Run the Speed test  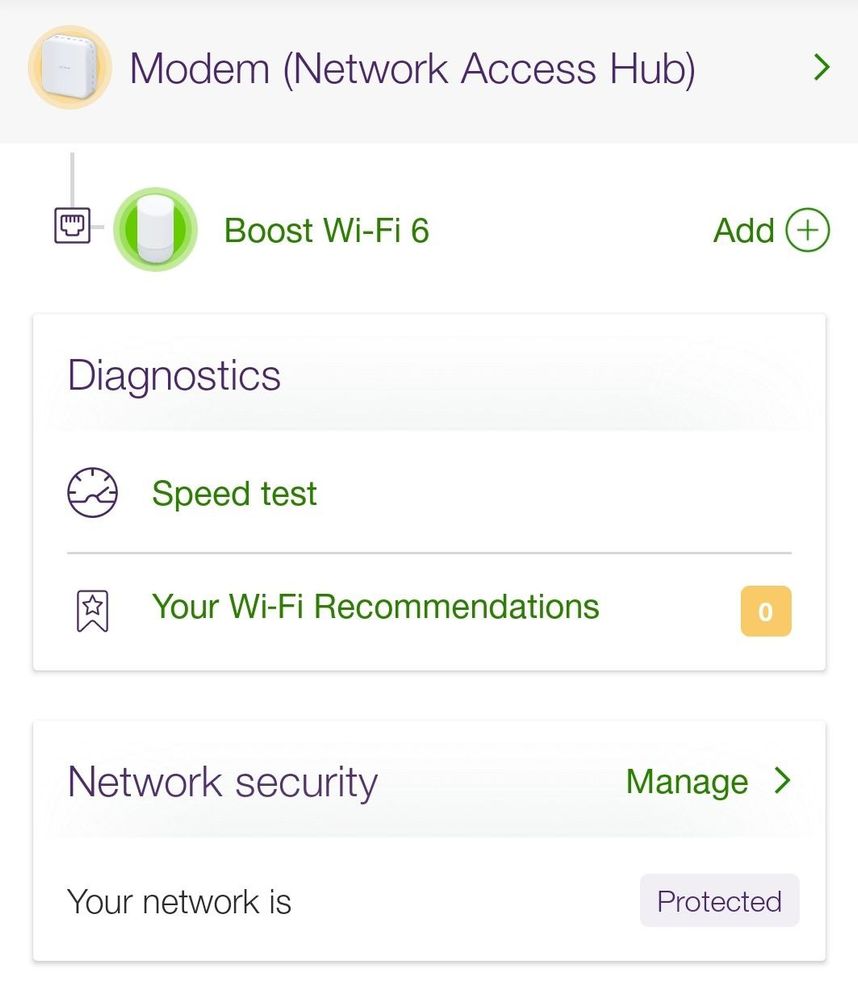[234, 493]
